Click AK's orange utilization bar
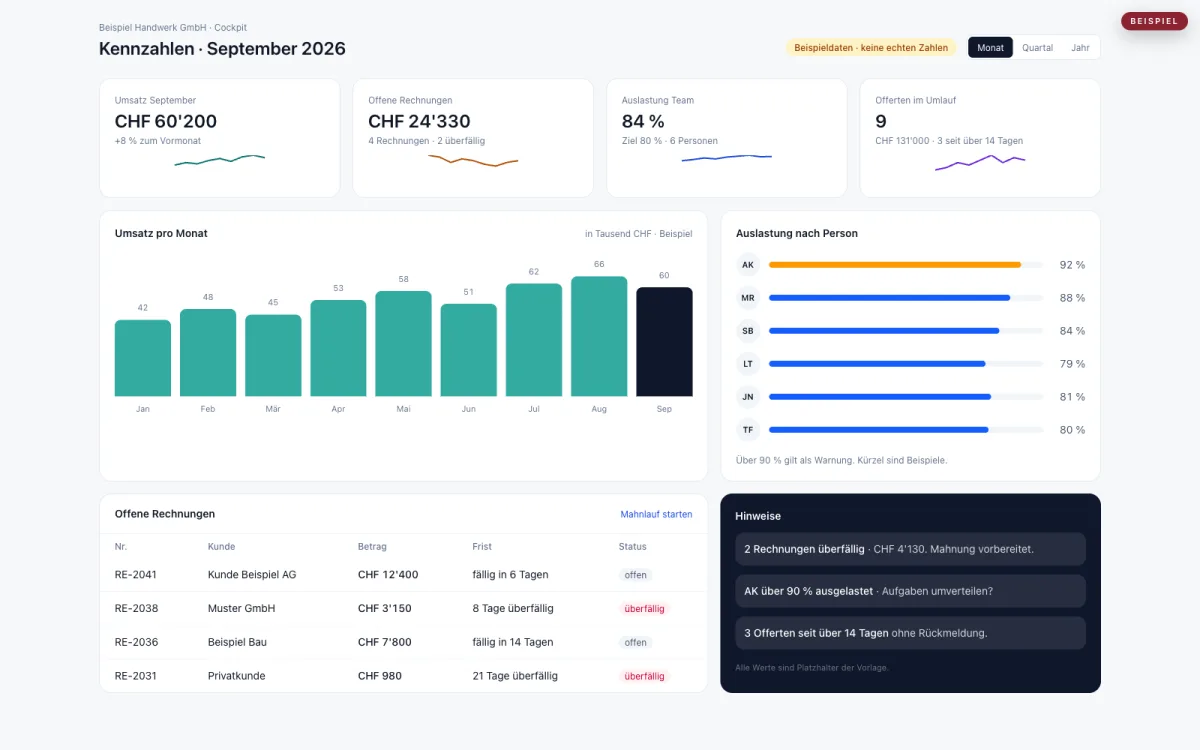 (x=895, y=265)
